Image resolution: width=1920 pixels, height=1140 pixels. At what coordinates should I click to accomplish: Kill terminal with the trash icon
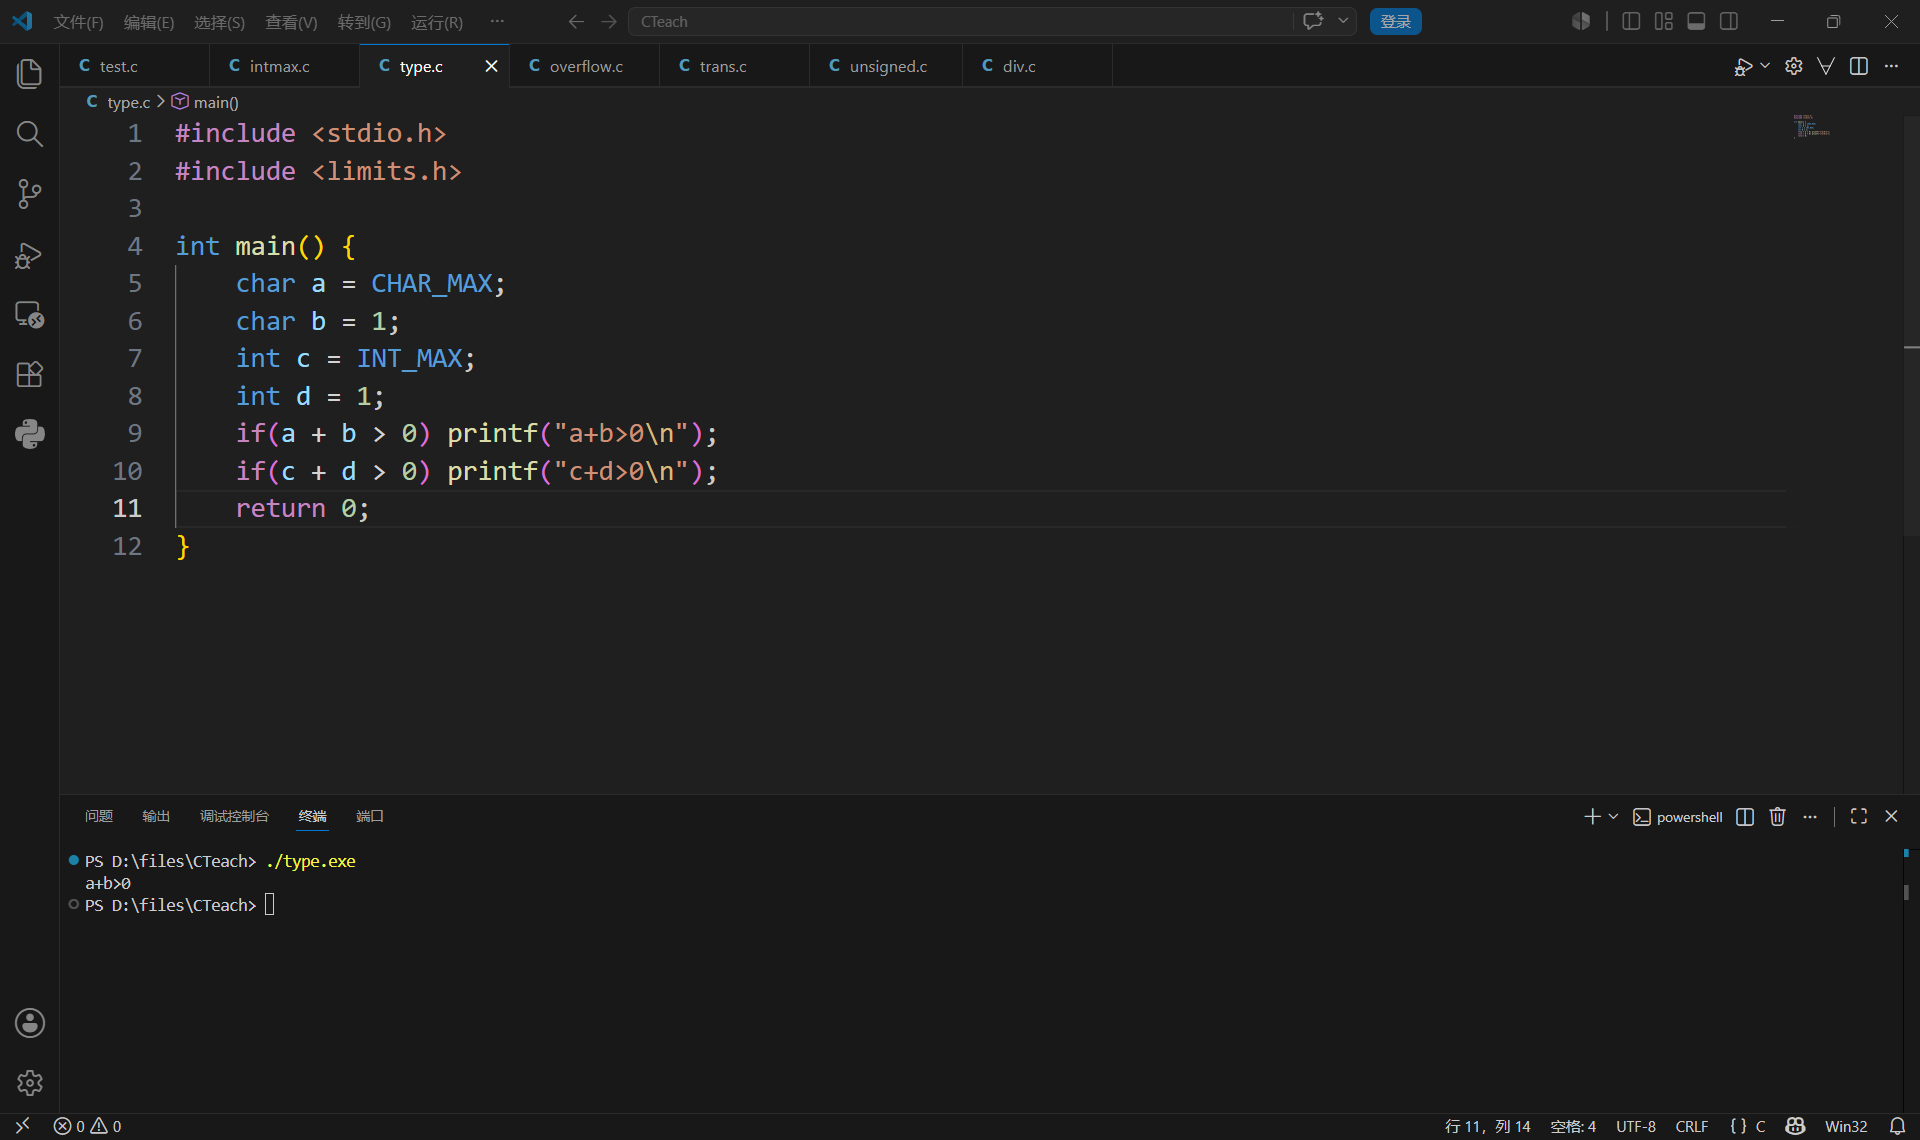(x=1777, y=817)
